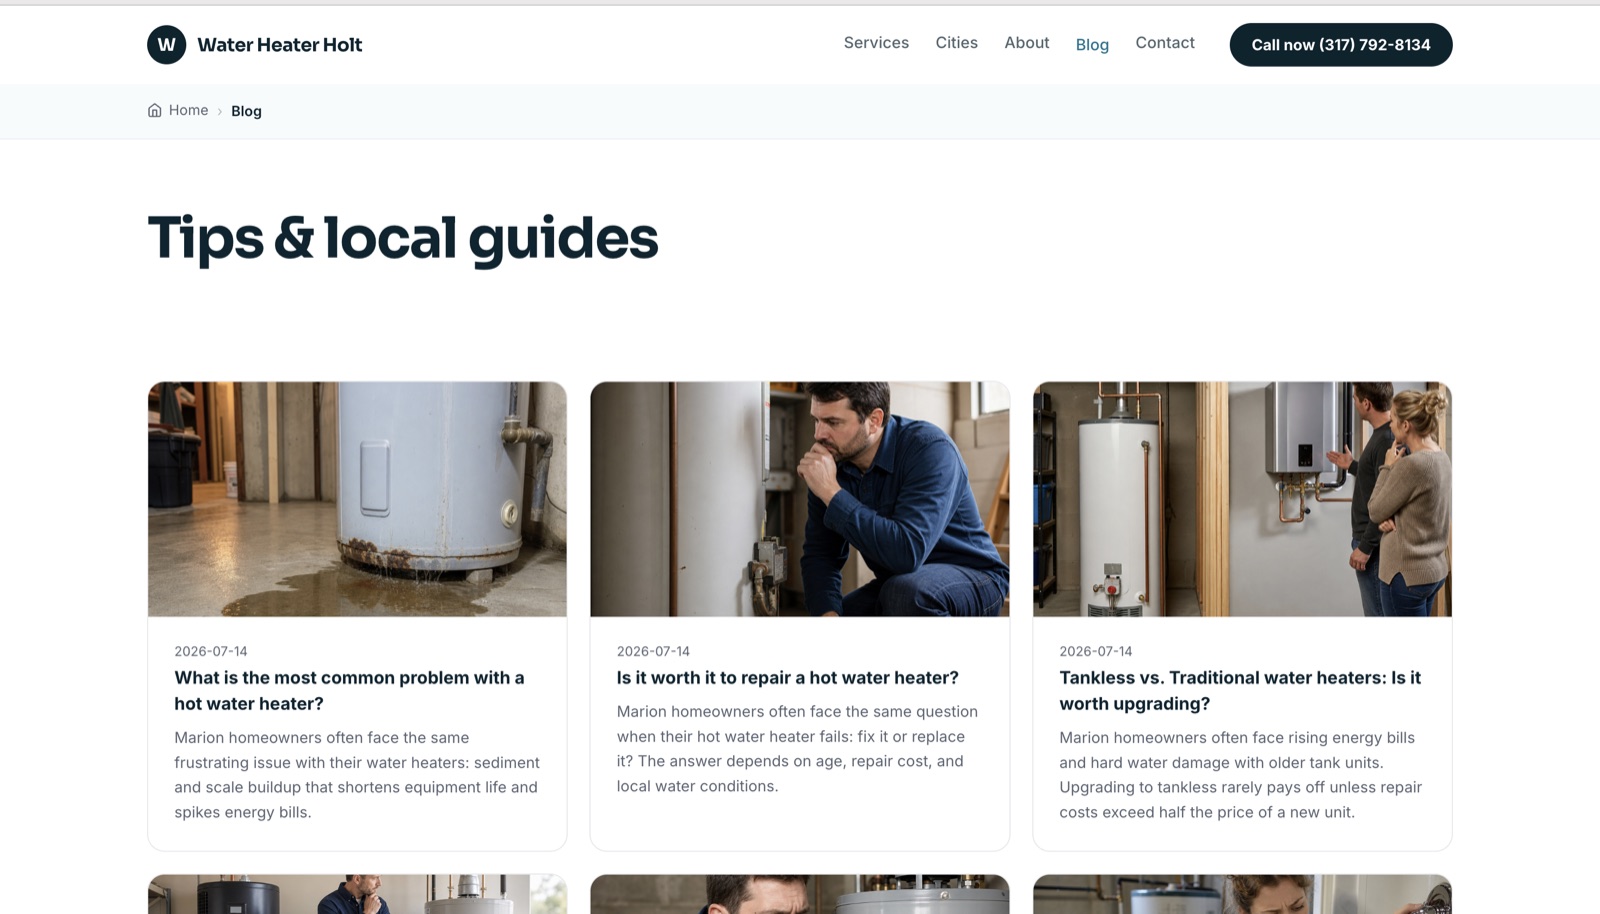Click the 'Tips & local guides' heading
The height and width of the screenshot is (914, 1600).
[x=403, y=238]
